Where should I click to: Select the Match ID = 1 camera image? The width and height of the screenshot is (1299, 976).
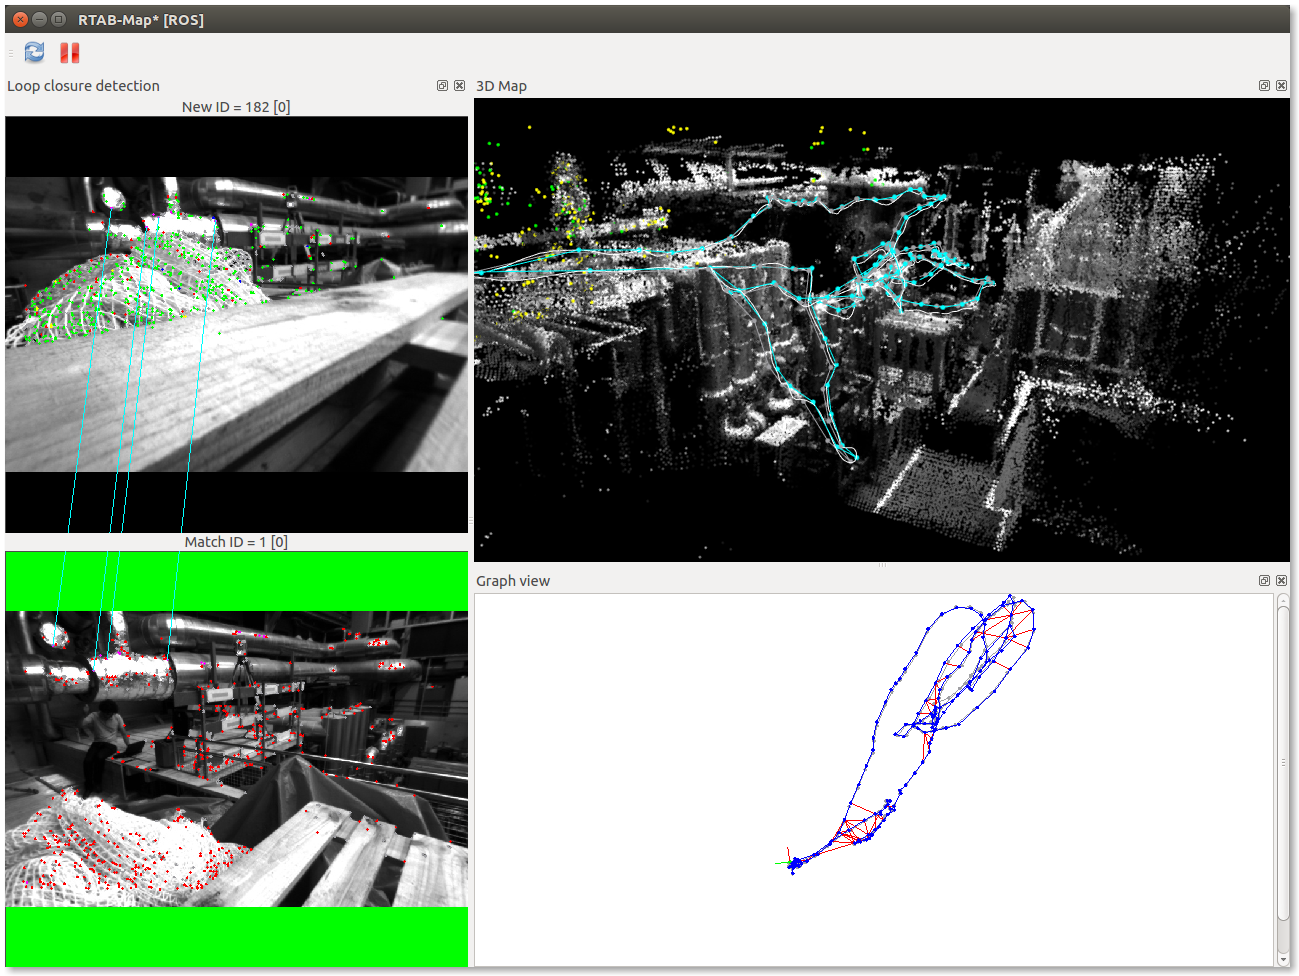coord(236,759)
